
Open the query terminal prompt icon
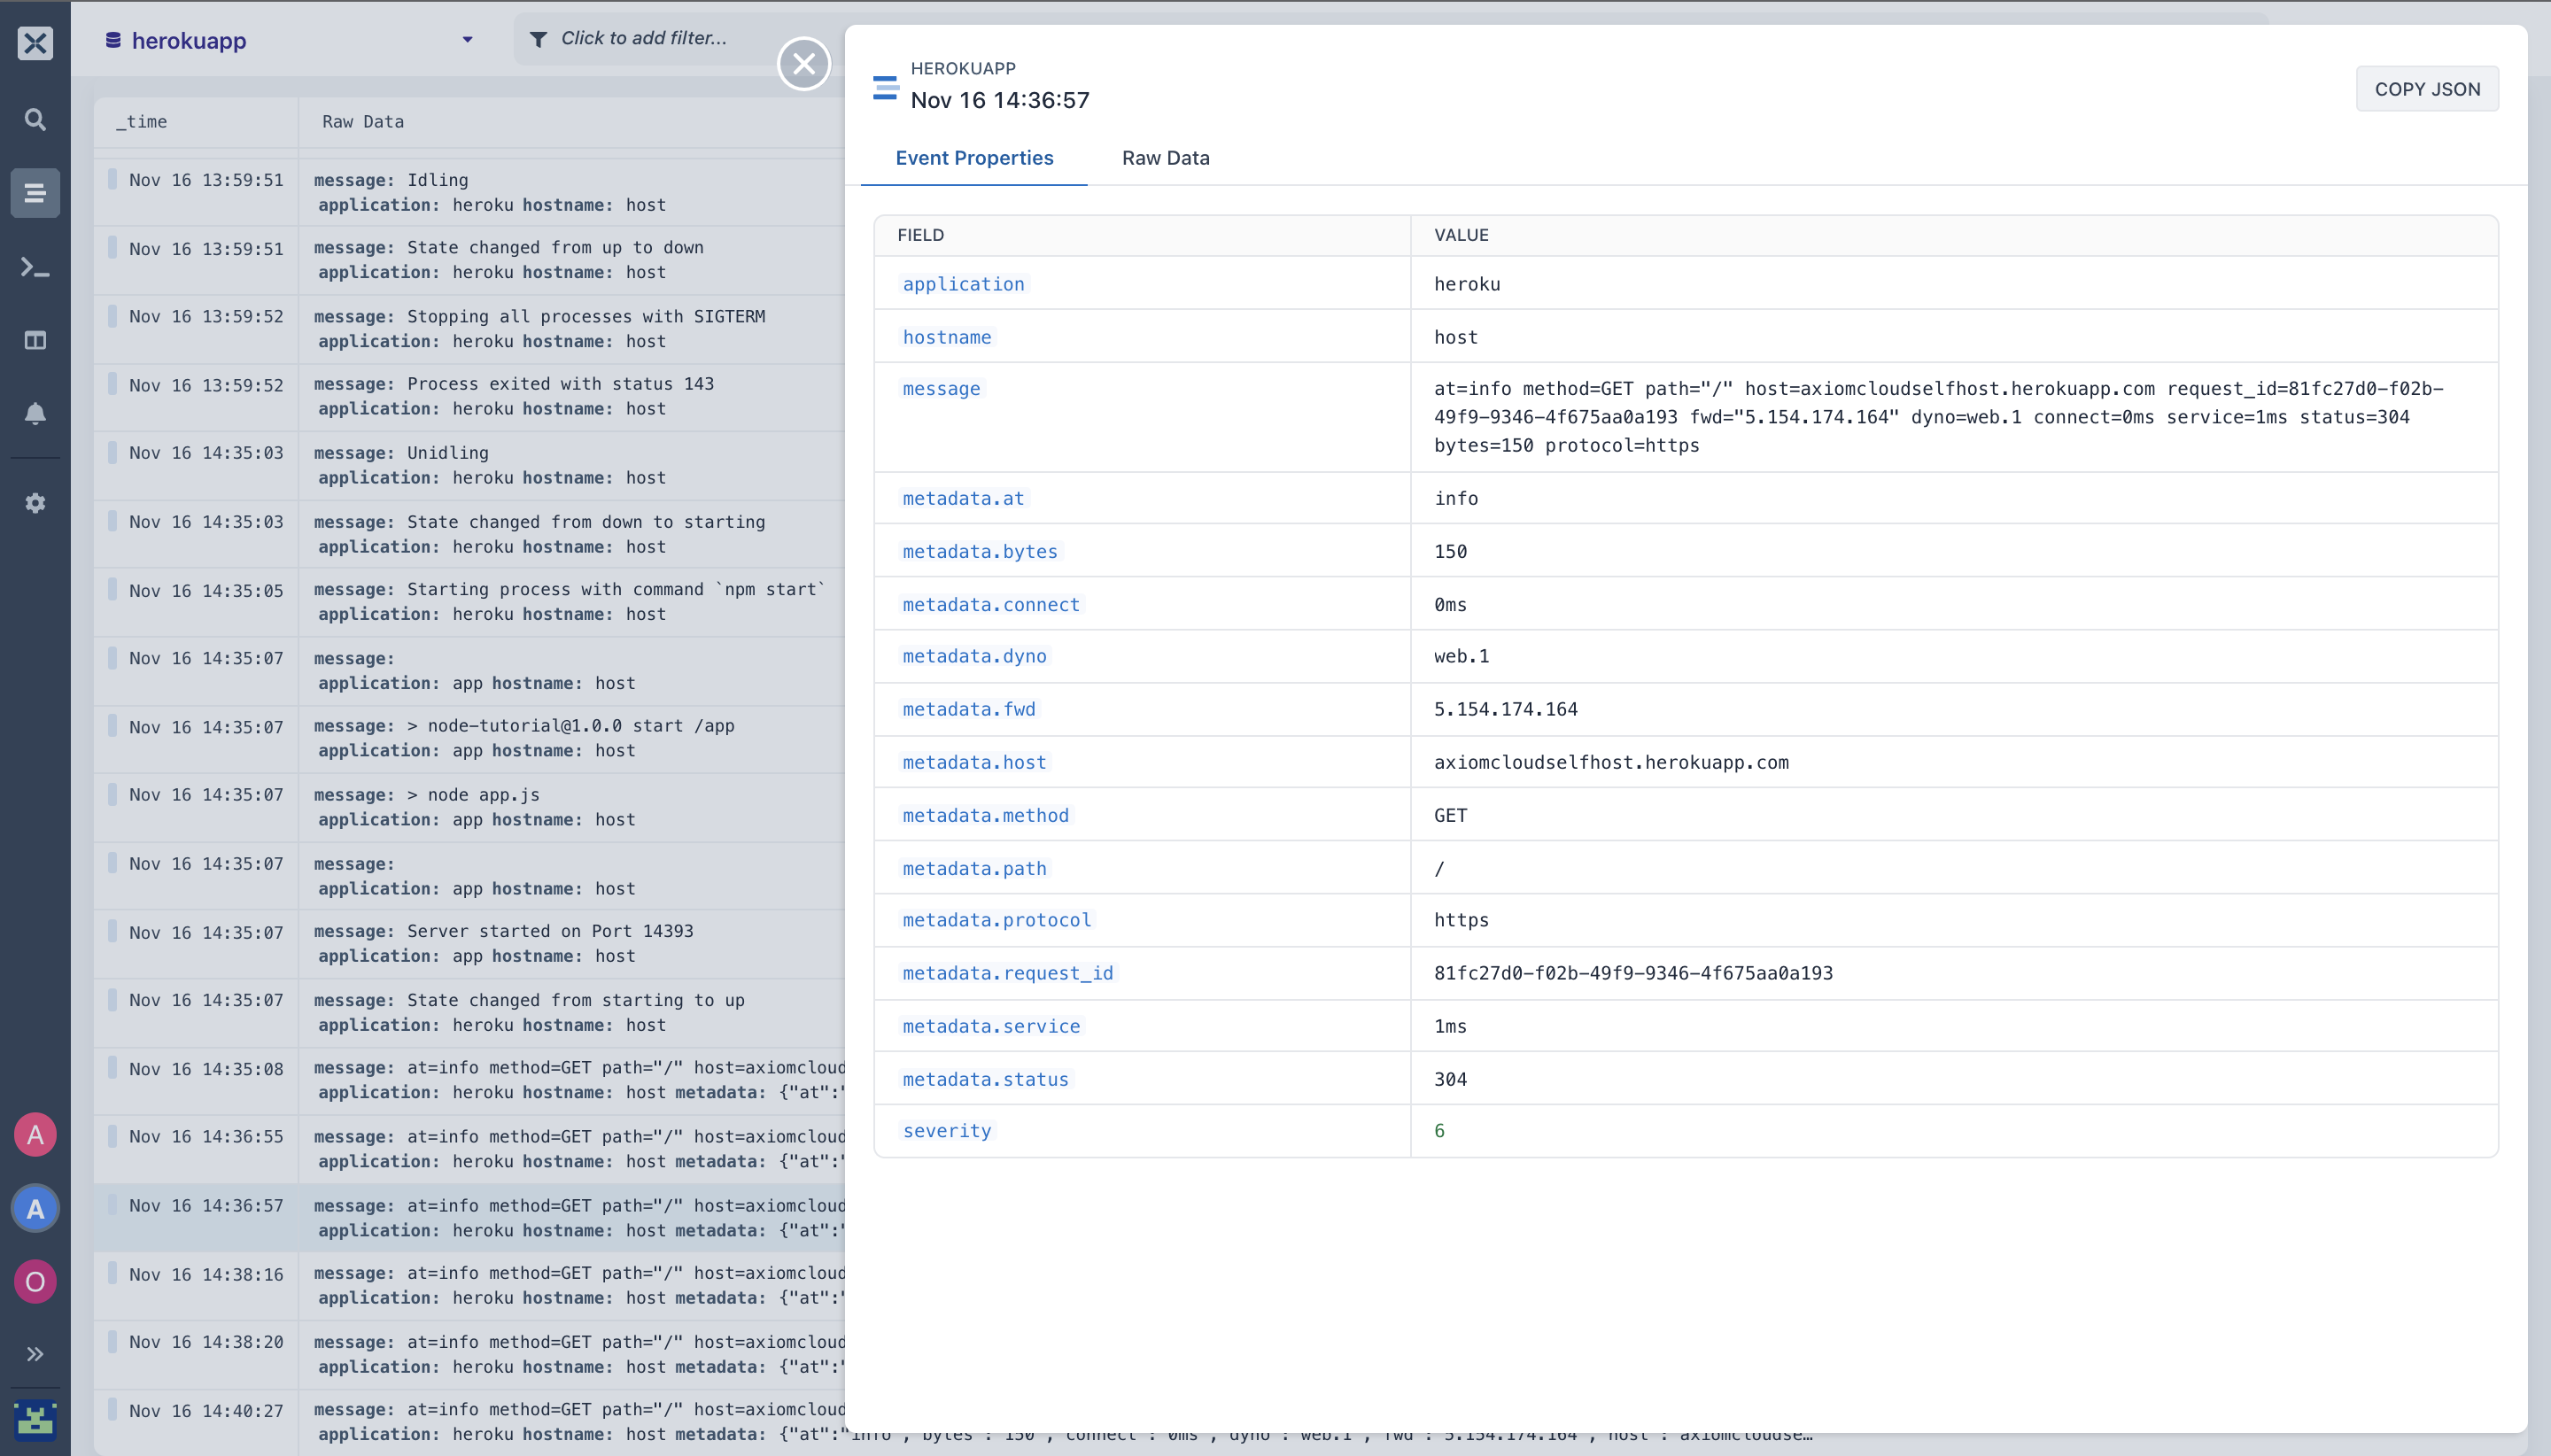[x=35, y=267]
